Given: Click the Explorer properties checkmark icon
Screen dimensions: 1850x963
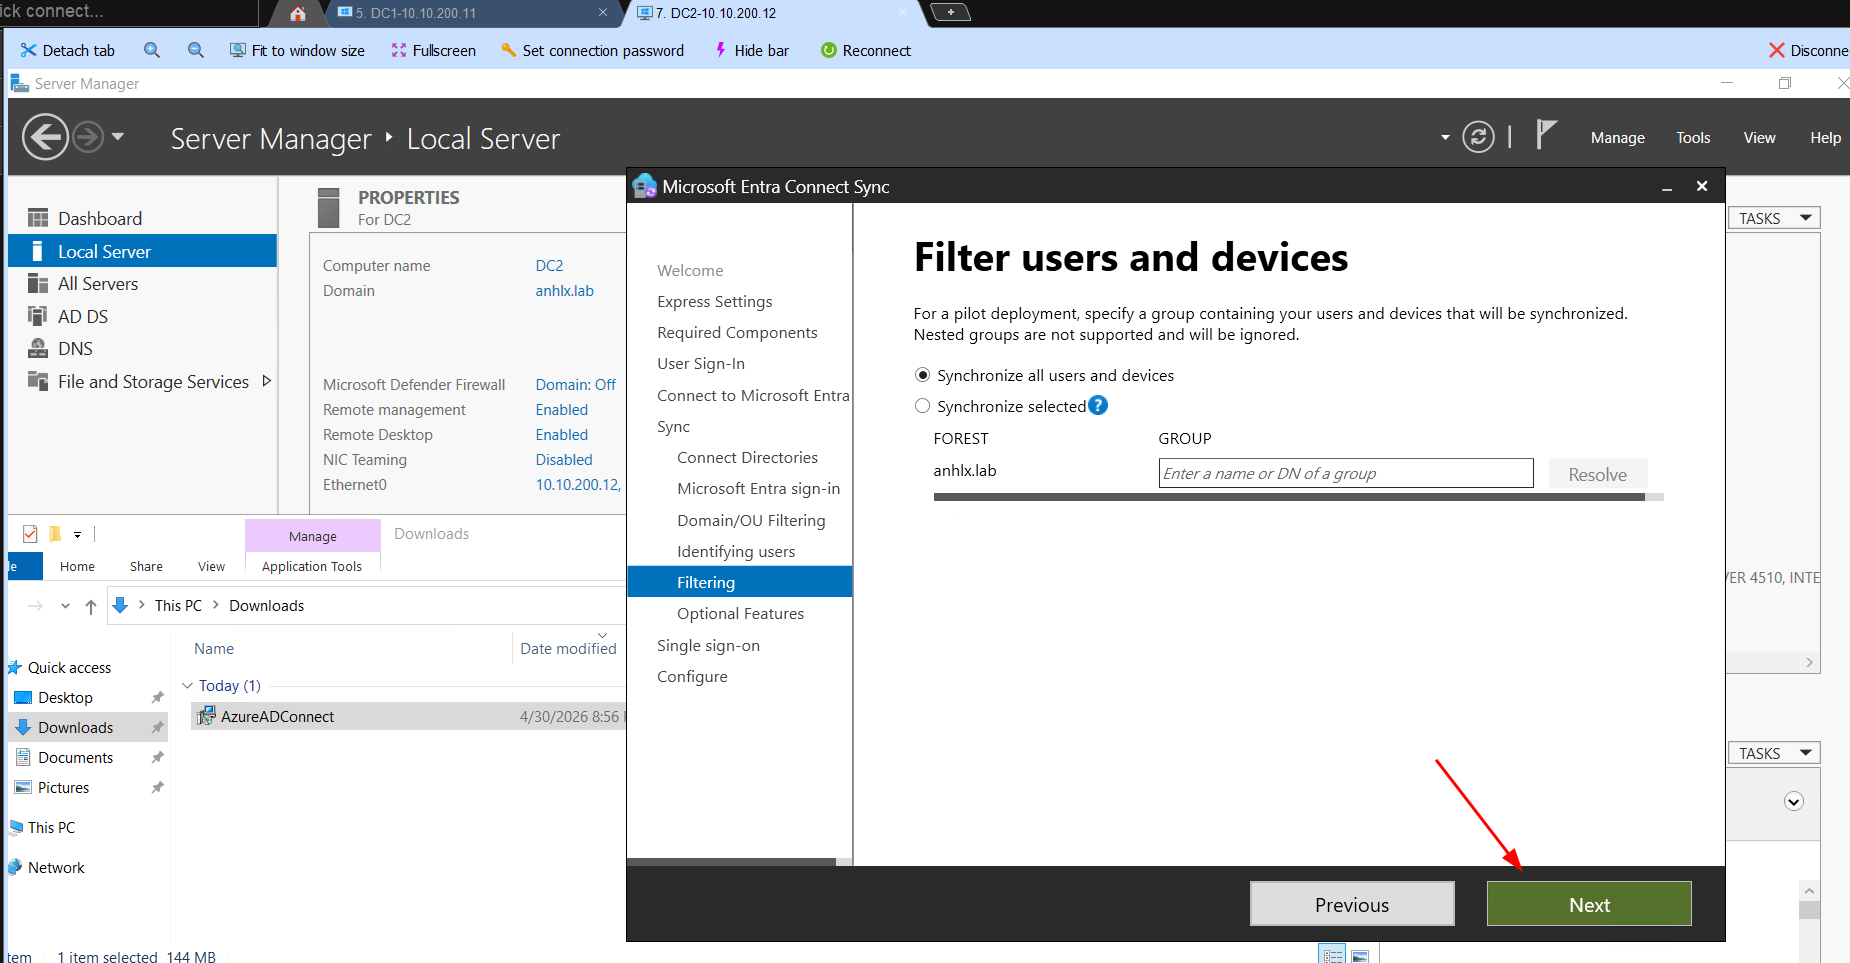Looking at the screenshot, I should click(30, 534).
